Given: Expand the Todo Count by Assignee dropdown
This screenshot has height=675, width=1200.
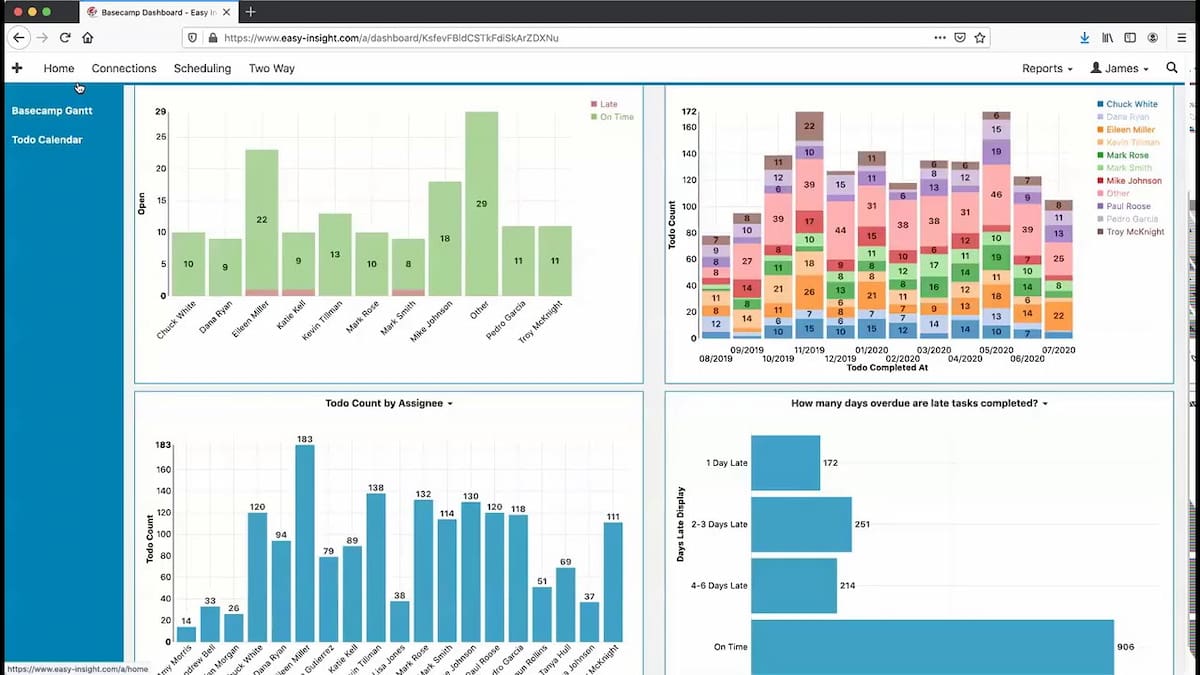Looking at the screenshot, I should pyautogui.click(x=389, y=403).
